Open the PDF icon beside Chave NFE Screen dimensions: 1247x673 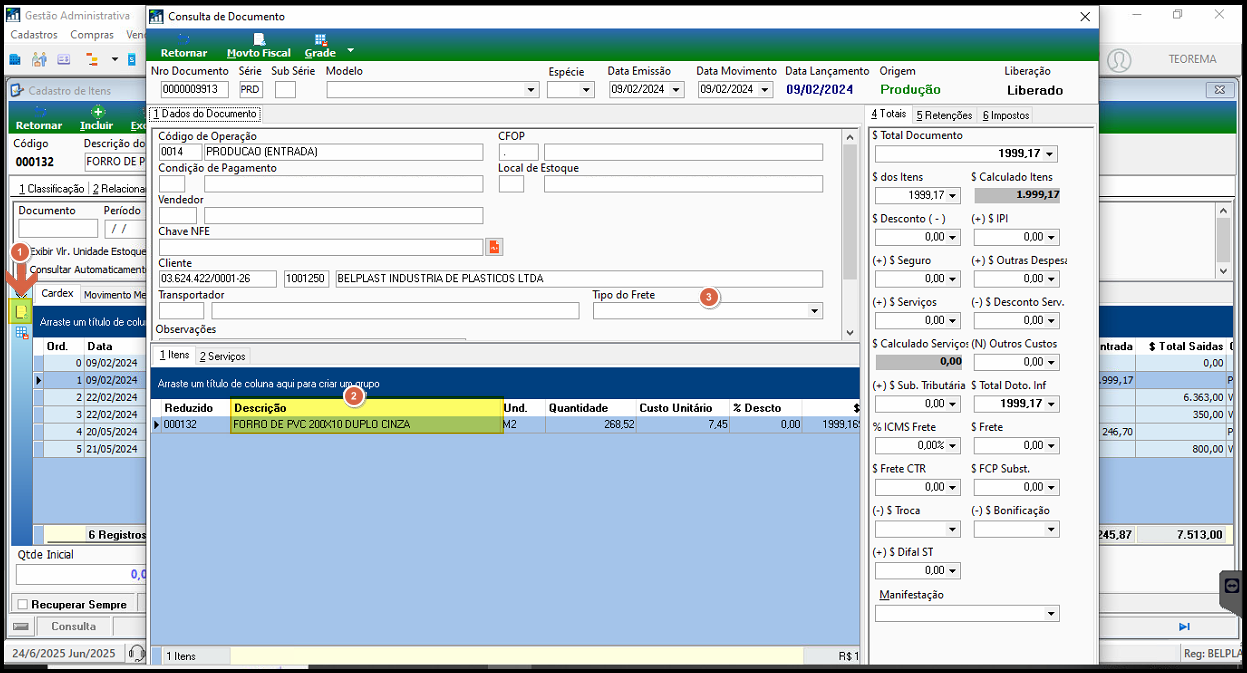[494, 246]
